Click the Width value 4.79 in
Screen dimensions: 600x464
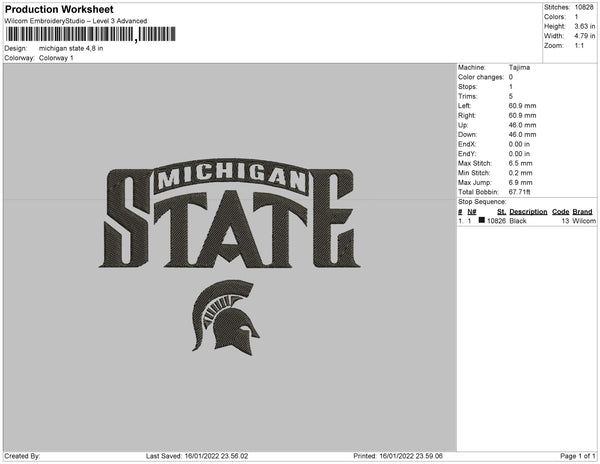click(584, 36)
